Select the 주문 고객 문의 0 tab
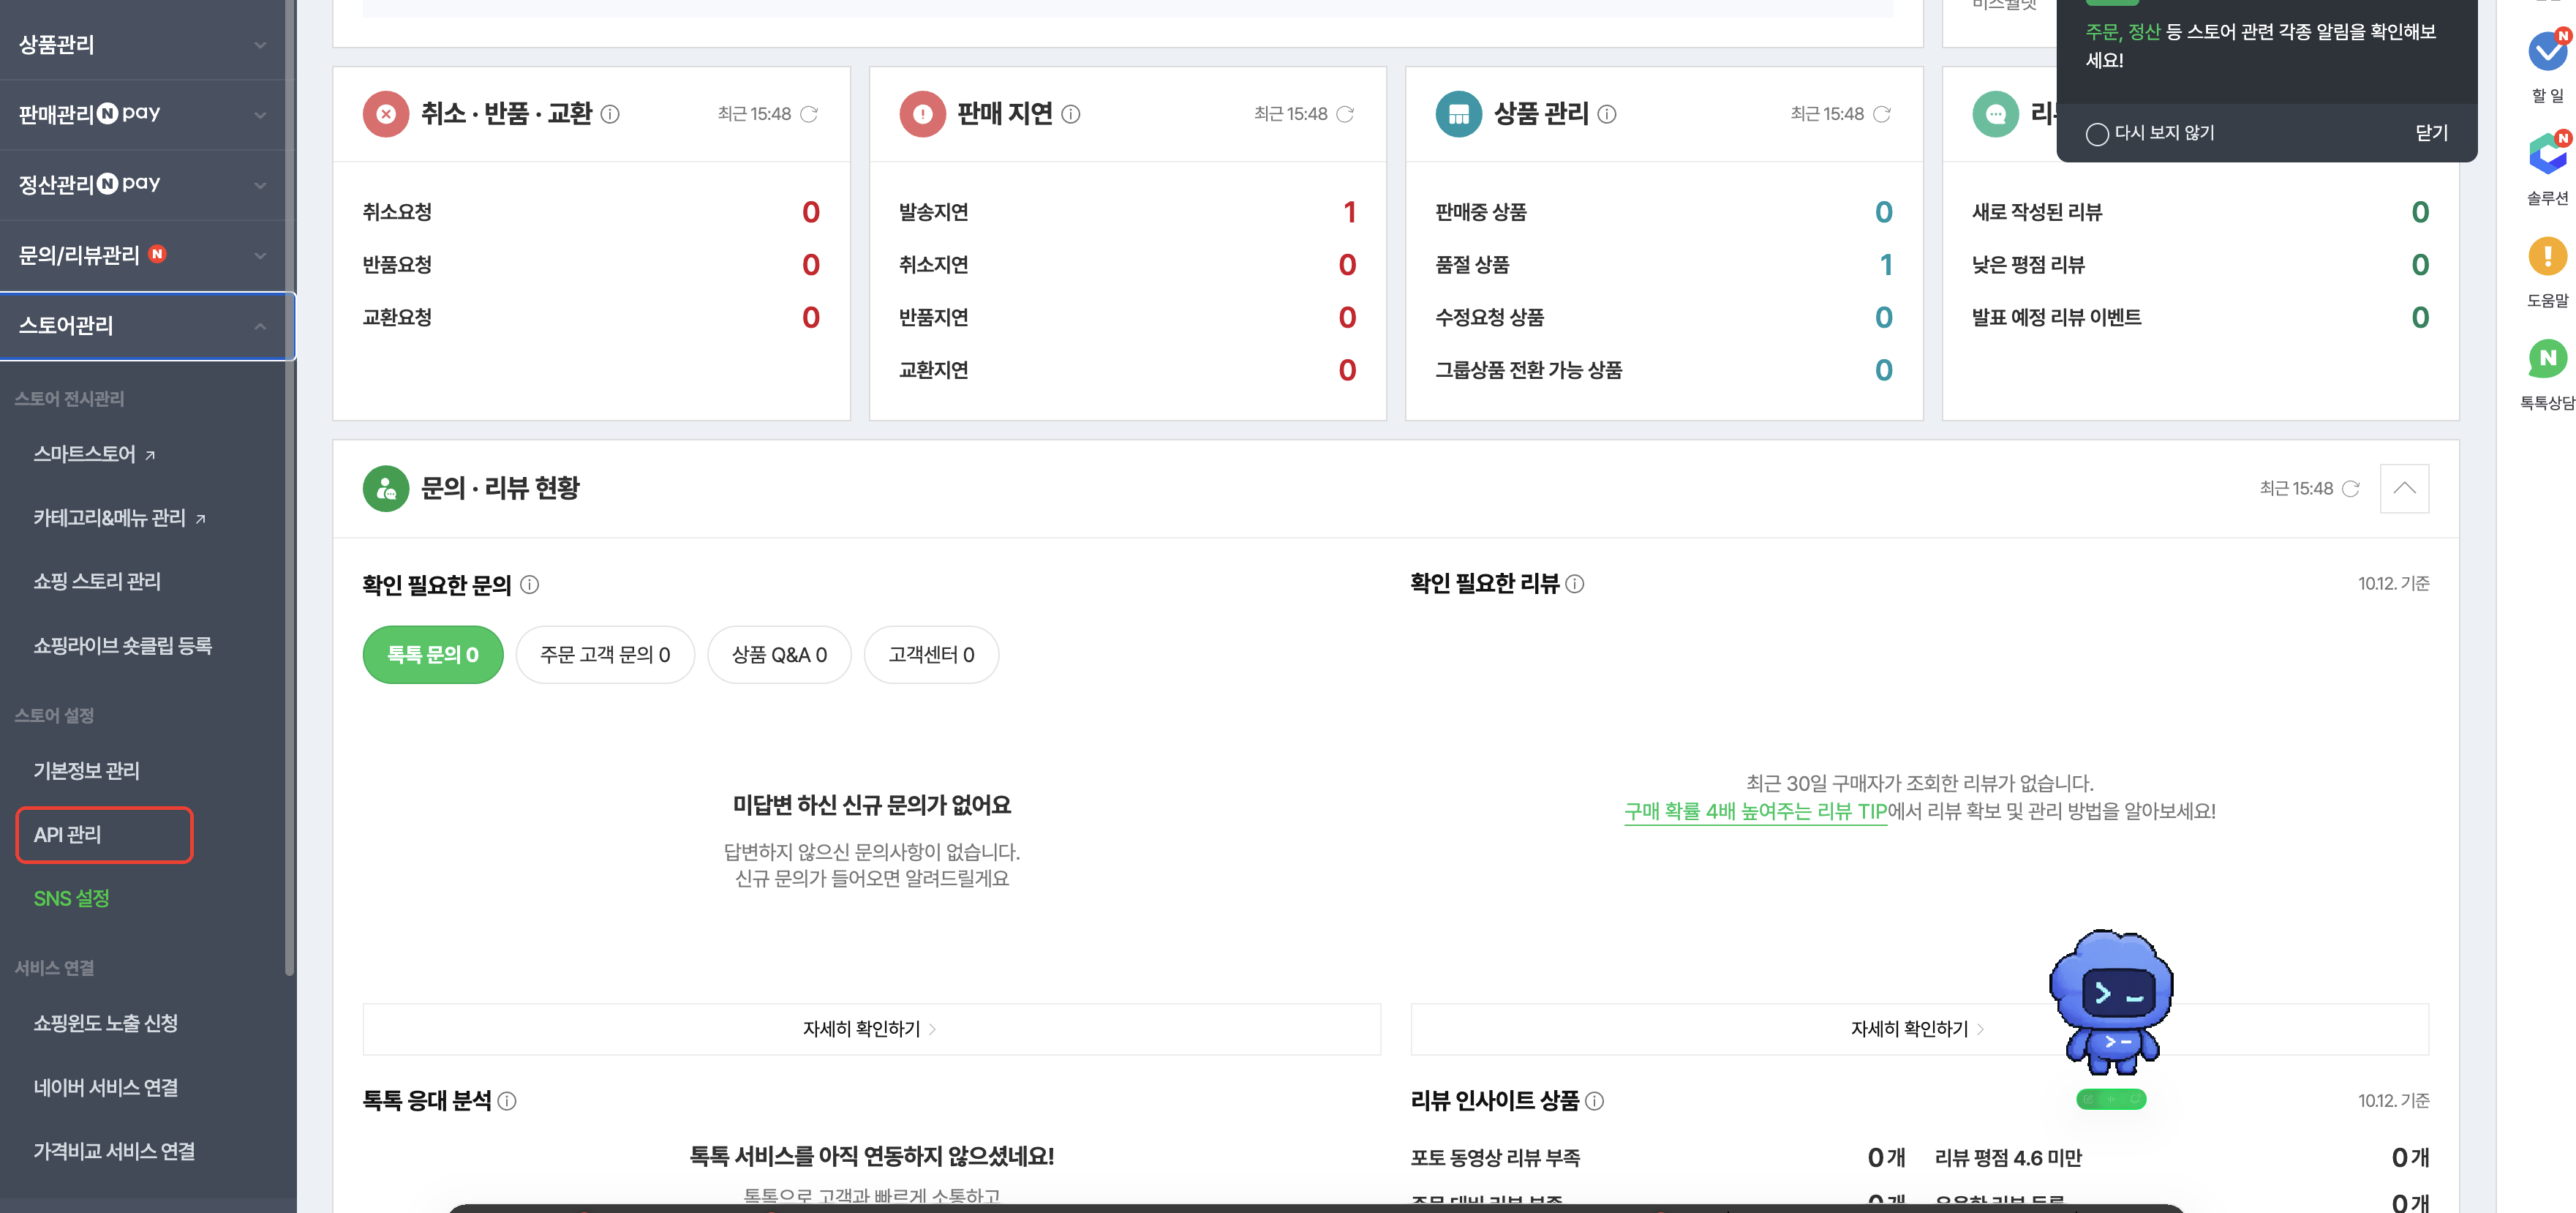The image size is (2576, 1213). (605, 655)
